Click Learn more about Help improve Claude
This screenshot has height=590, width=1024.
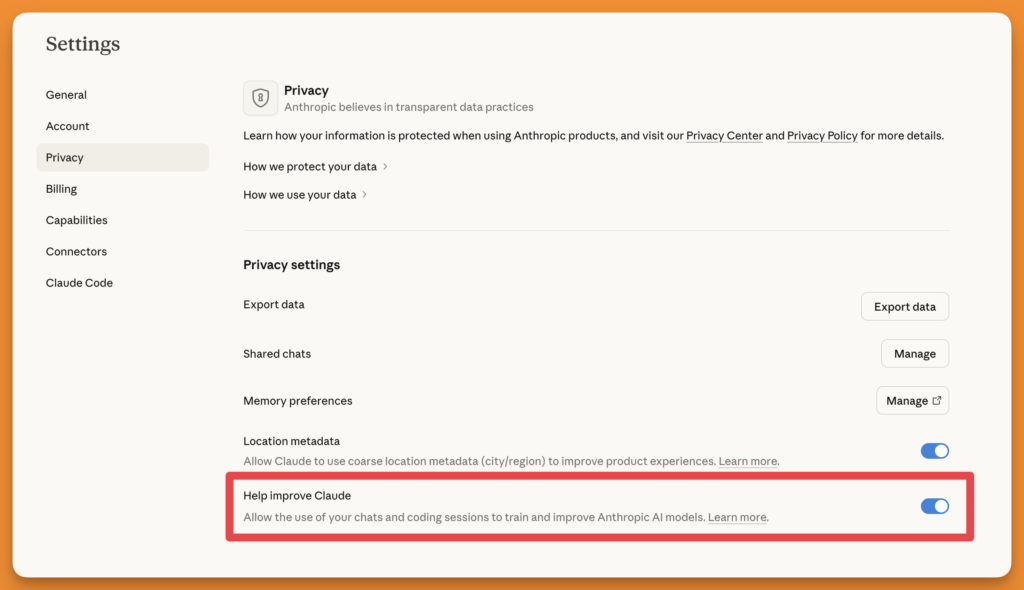tap(737, 517)
